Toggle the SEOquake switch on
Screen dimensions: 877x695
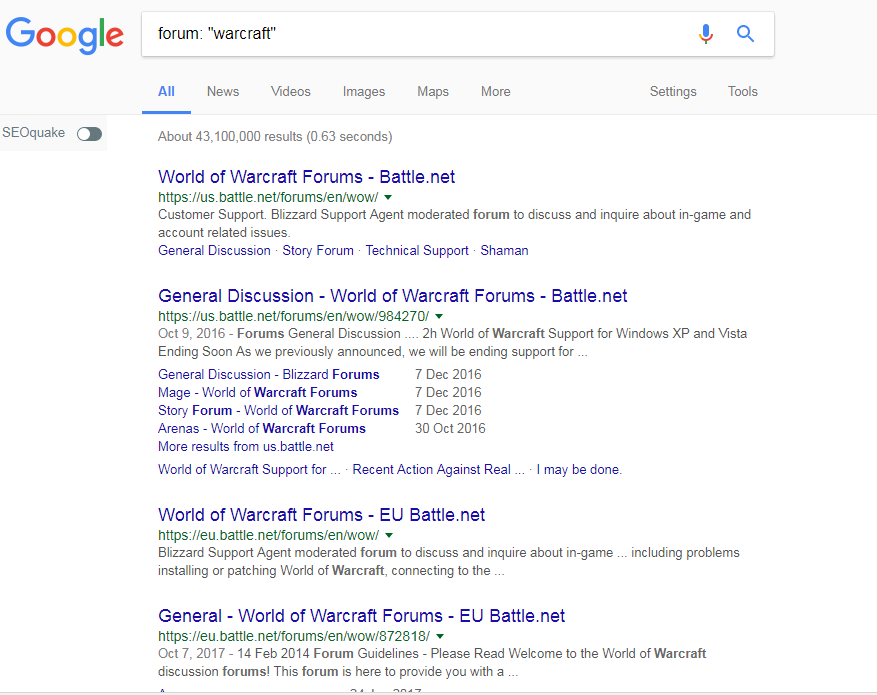point(89,134)
